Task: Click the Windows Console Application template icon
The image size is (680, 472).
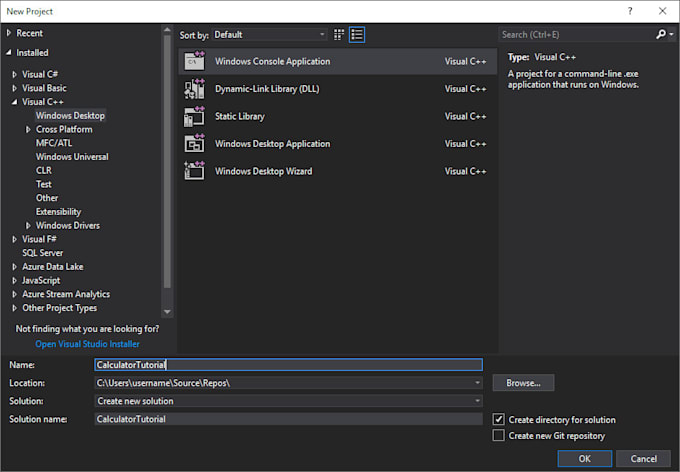Action: point(194,62)
